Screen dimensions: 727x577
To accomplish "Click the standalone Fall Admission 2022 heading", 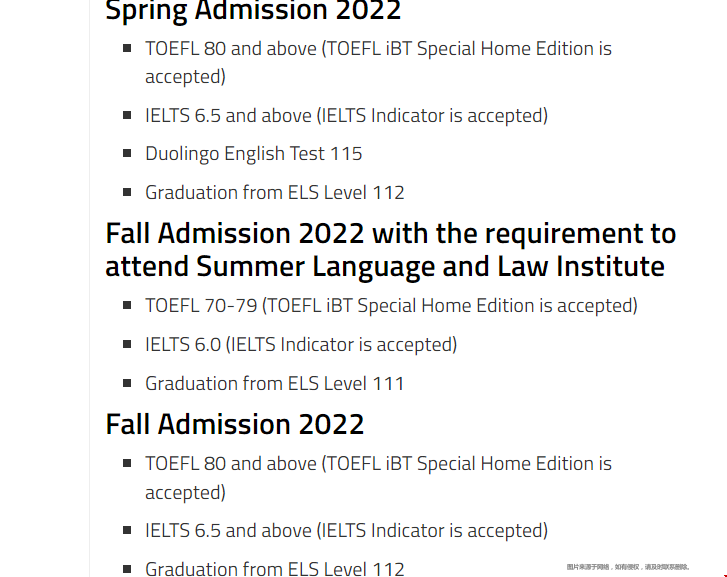I will pyautogui.click(x=235, y=424).
